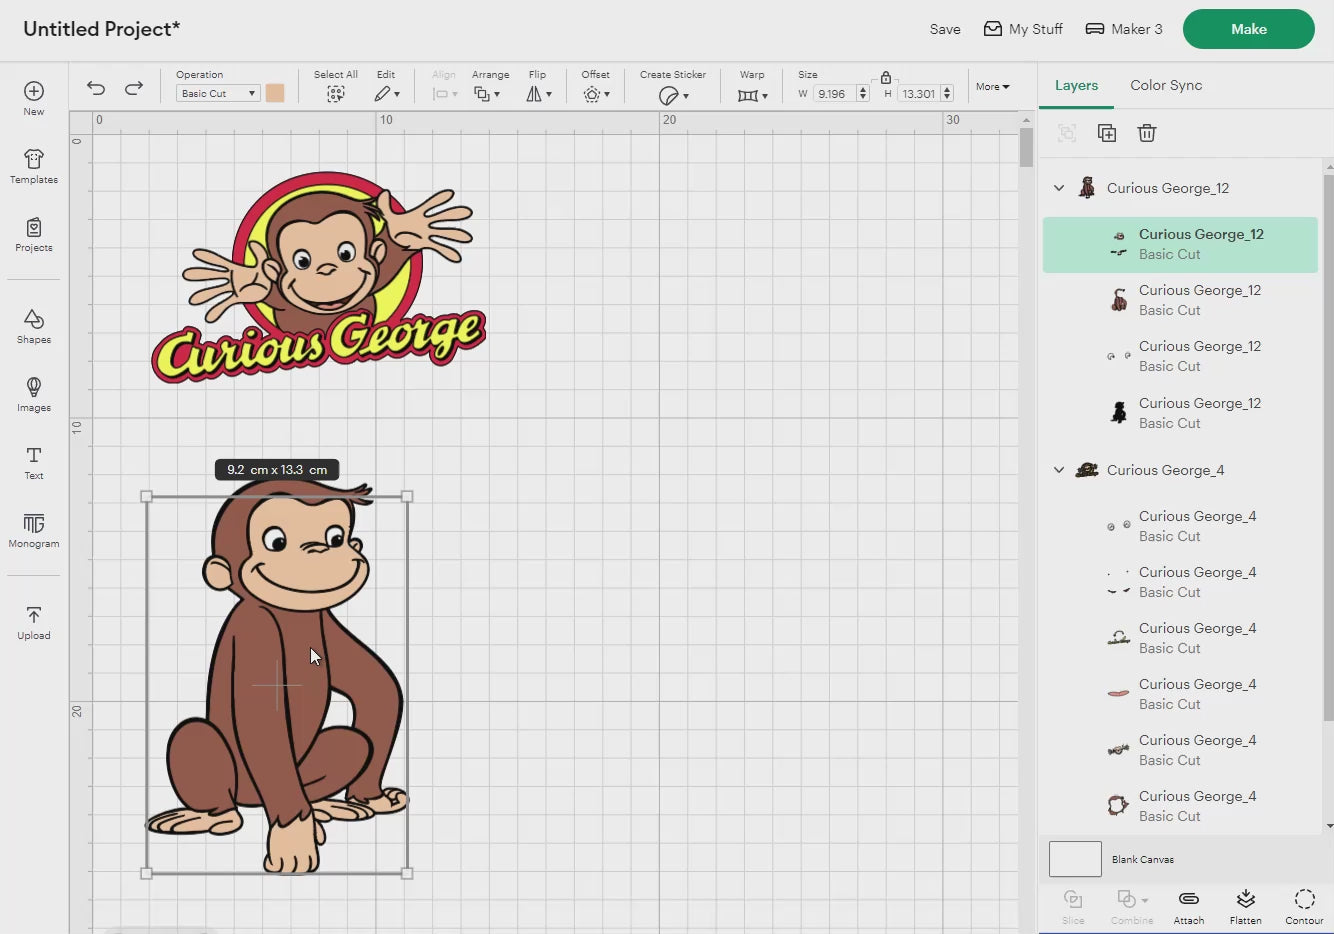Select the Curious George_12 layer with eyes thumbnail
This screenshot has width=1334, height=934.
[x=1180, y=356]
